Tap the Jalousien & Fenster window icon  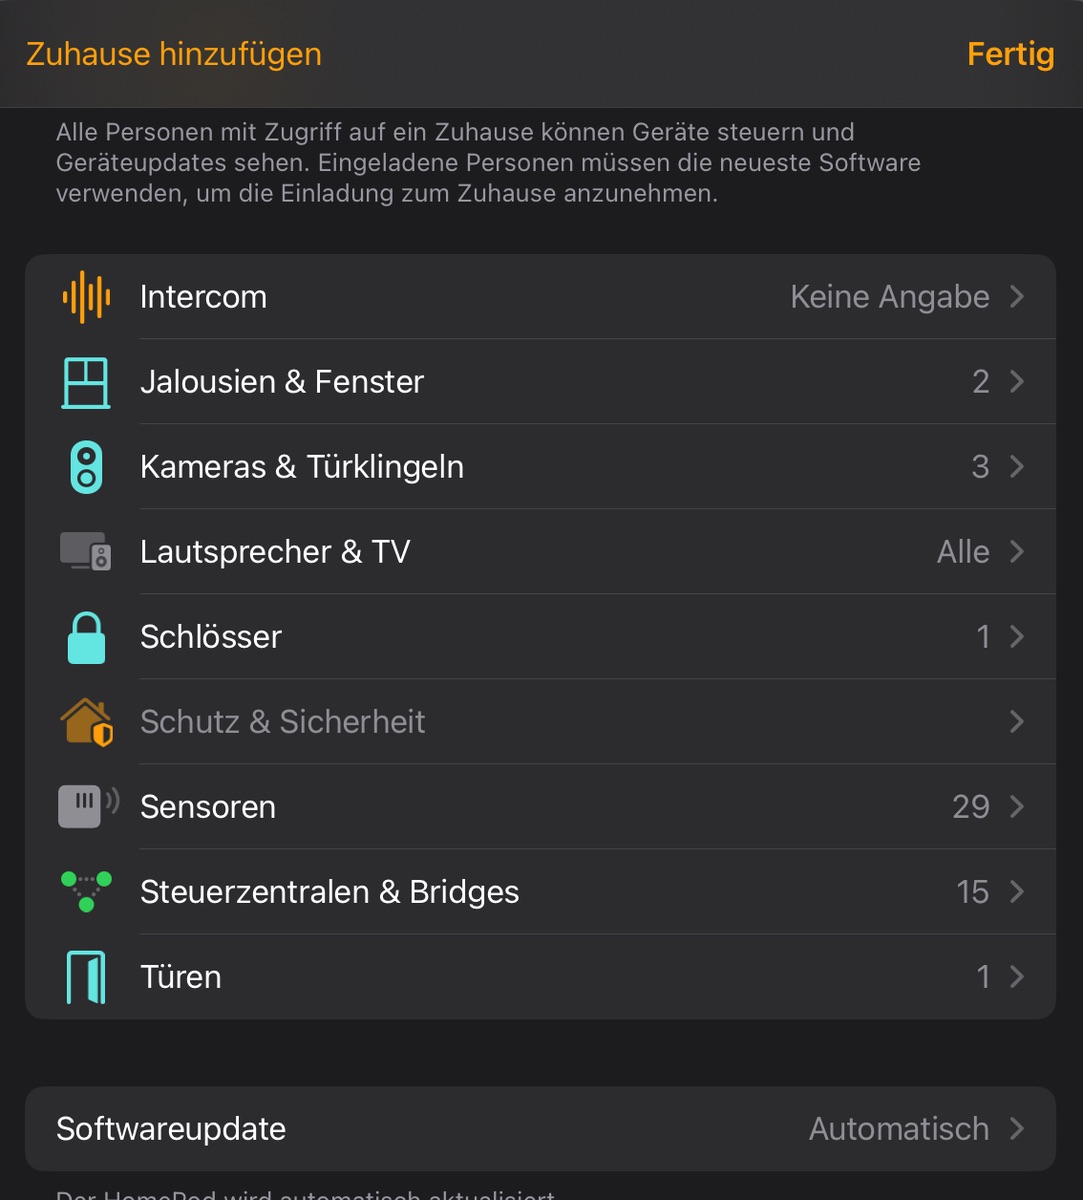(x=86, y=382)
